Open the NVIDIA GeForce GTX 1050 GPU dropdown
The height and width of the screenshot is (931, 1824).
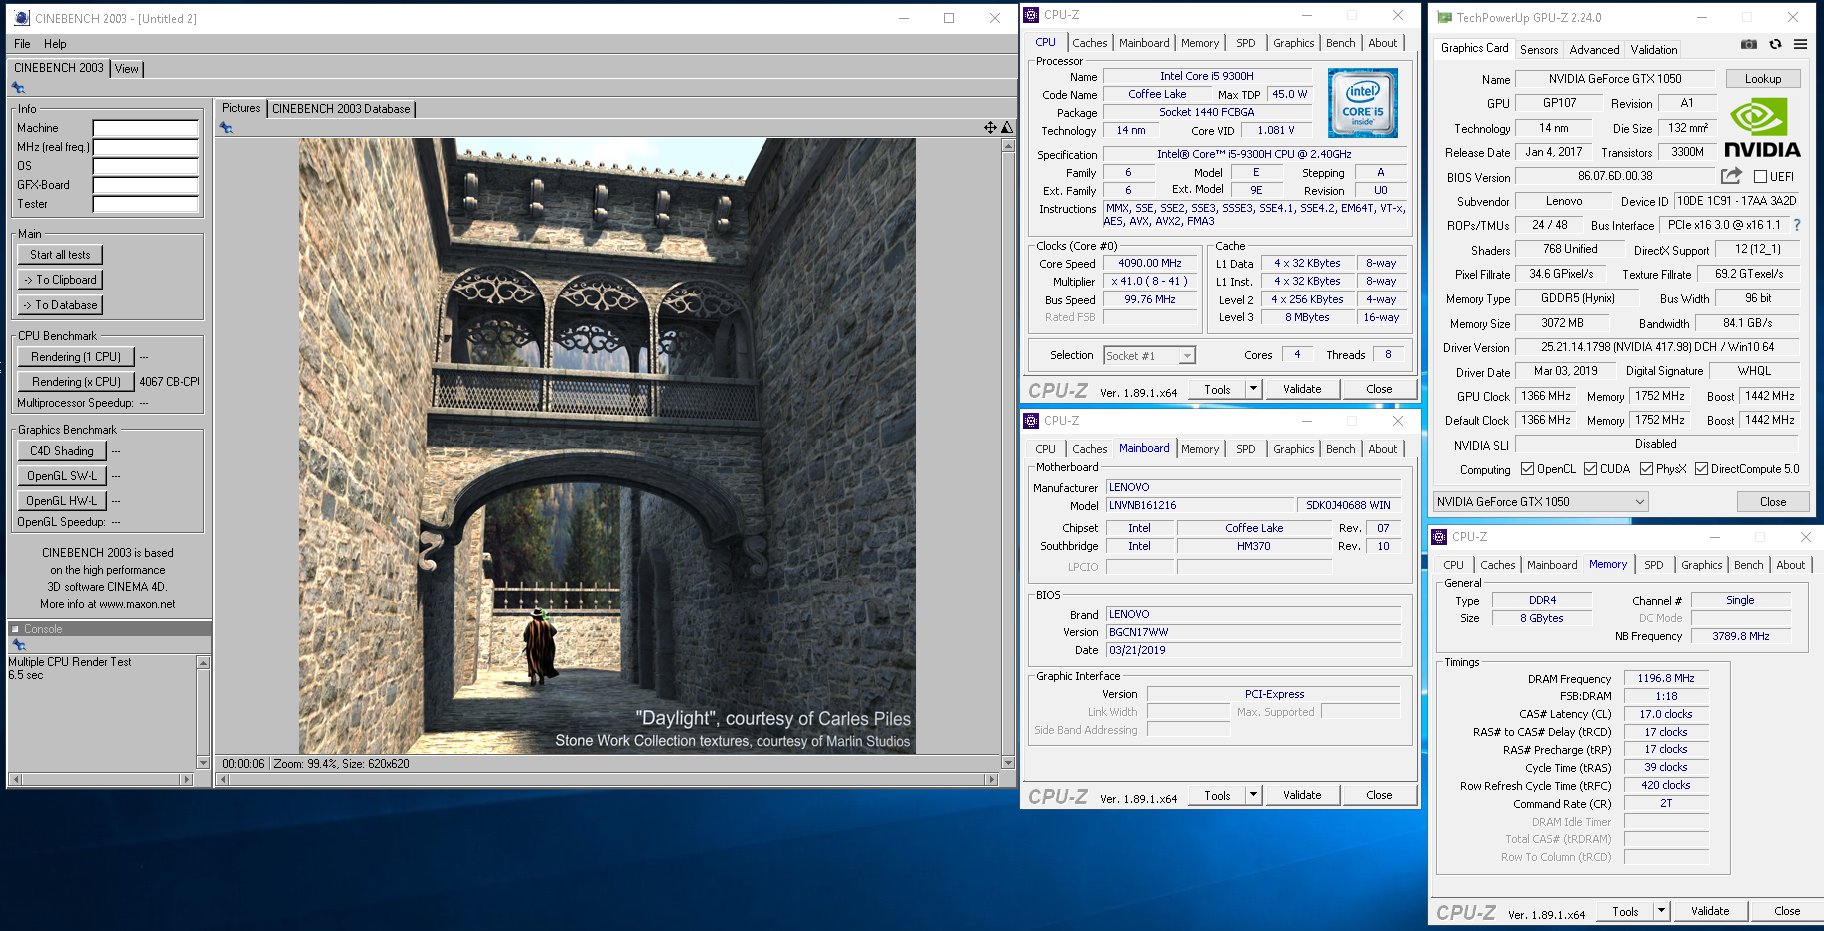click(1540, 502)
